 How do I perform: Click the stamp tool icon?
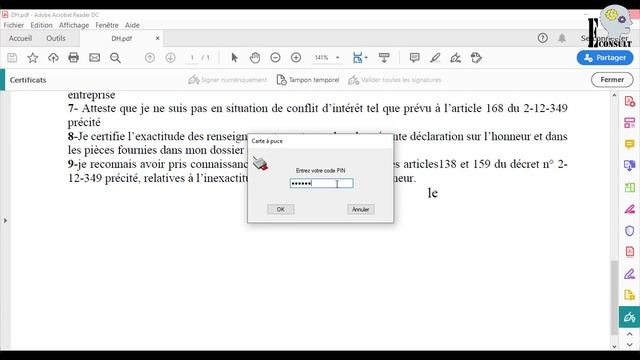point(476,58)
